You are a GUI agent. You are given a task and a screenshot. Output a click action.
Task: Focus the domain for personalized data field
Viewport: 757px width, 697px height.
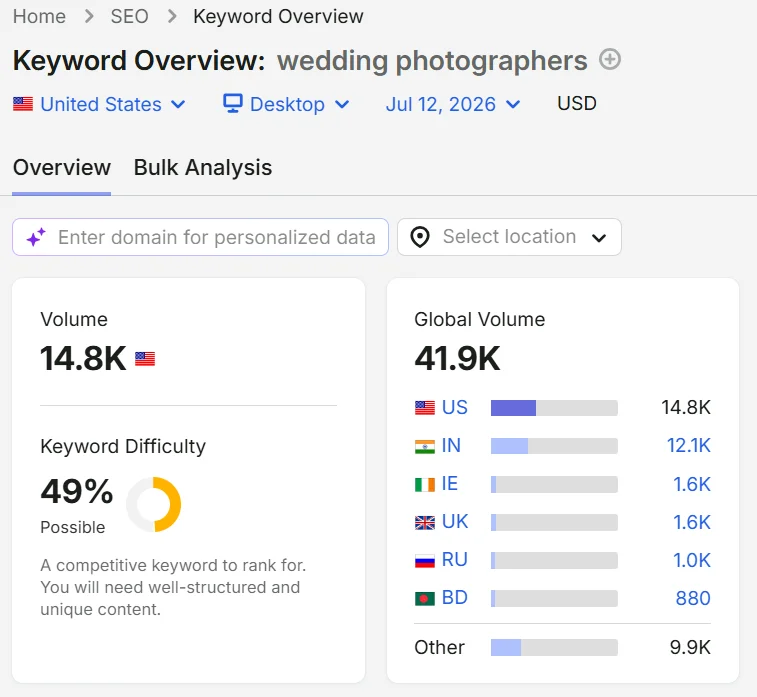click(x=200, y=237)
